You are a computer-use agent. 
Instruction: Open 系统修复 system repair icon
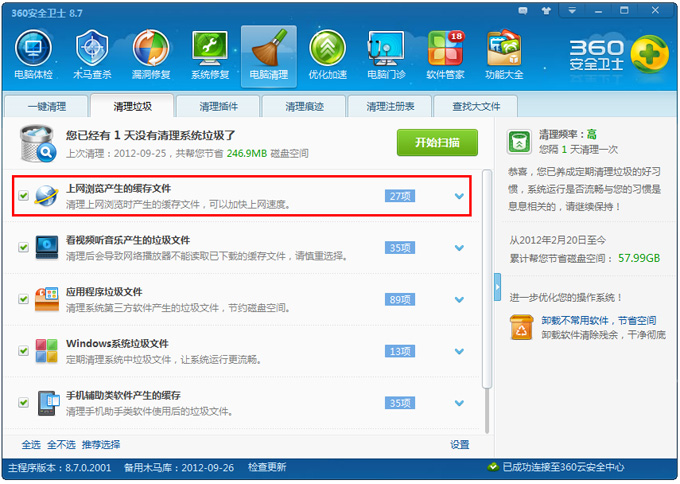click(210, 55)
